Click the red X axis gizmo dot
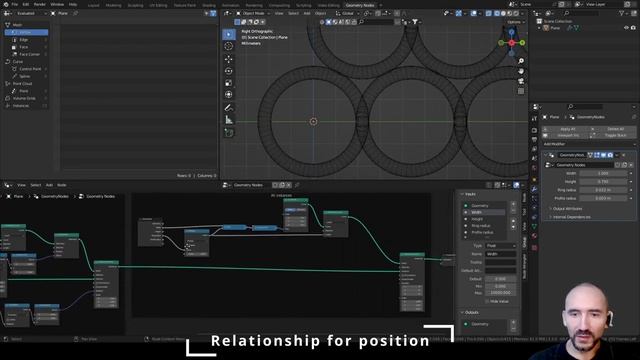640x360 pixels. click(511, 42)
